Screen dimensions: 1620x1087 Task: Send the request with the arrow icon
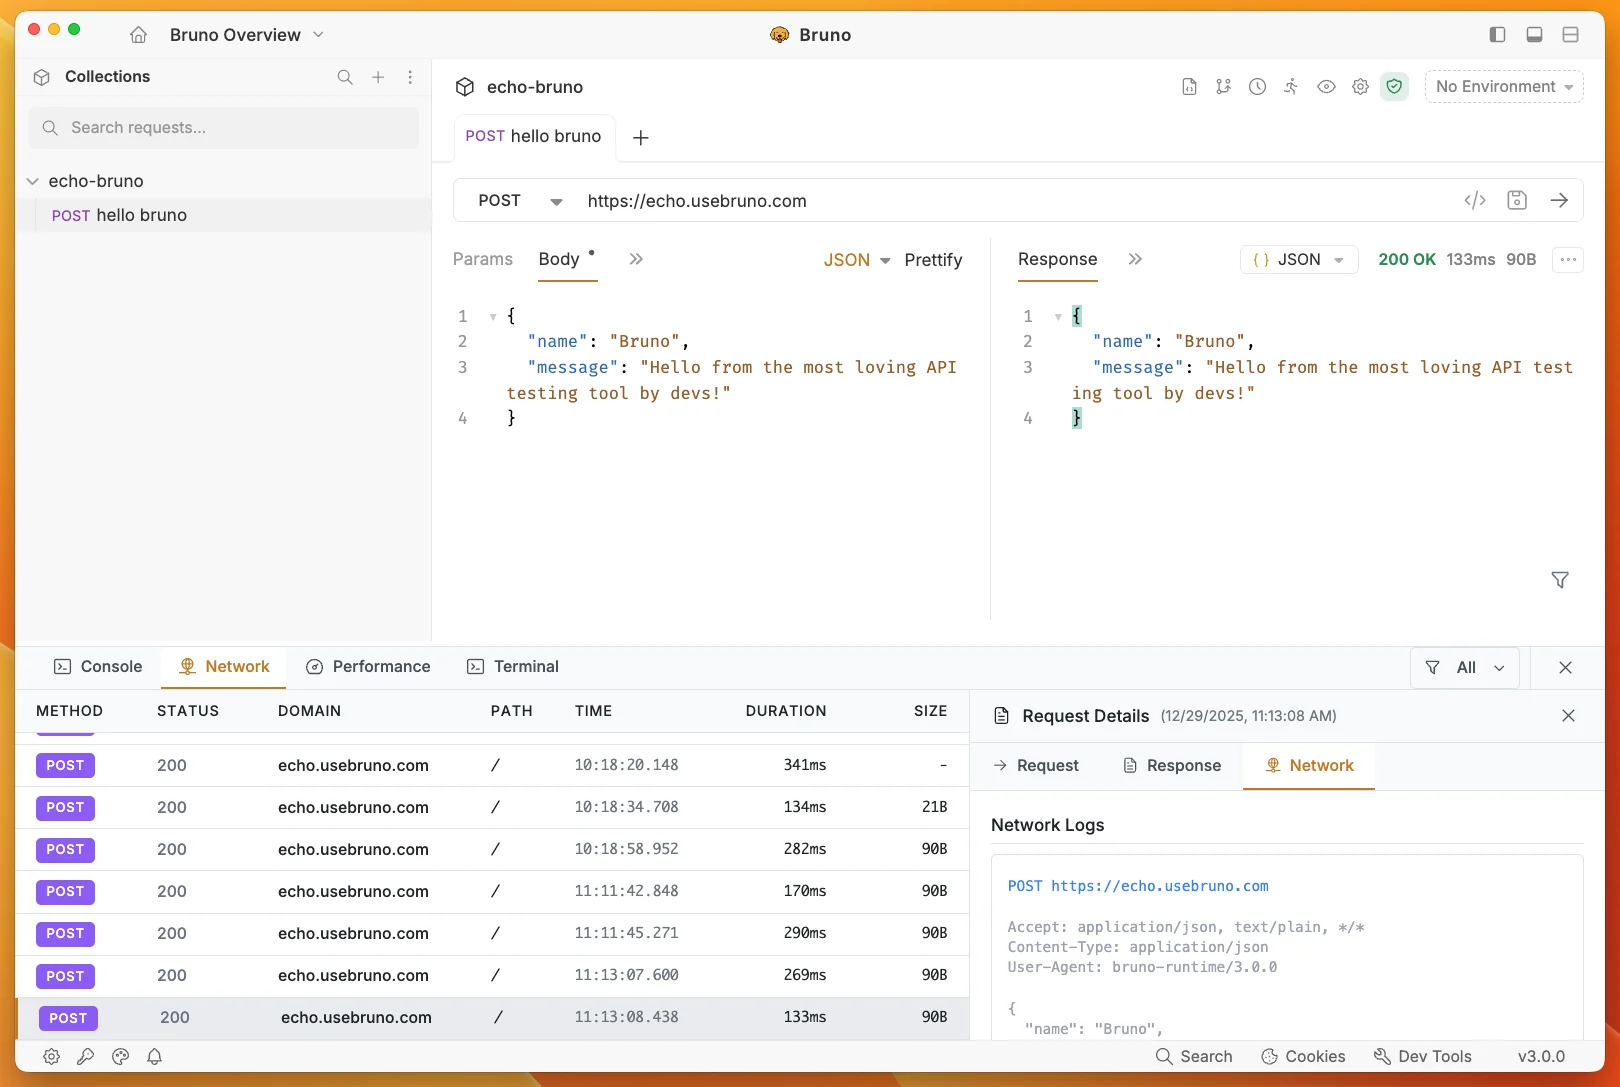point(1559,200)
